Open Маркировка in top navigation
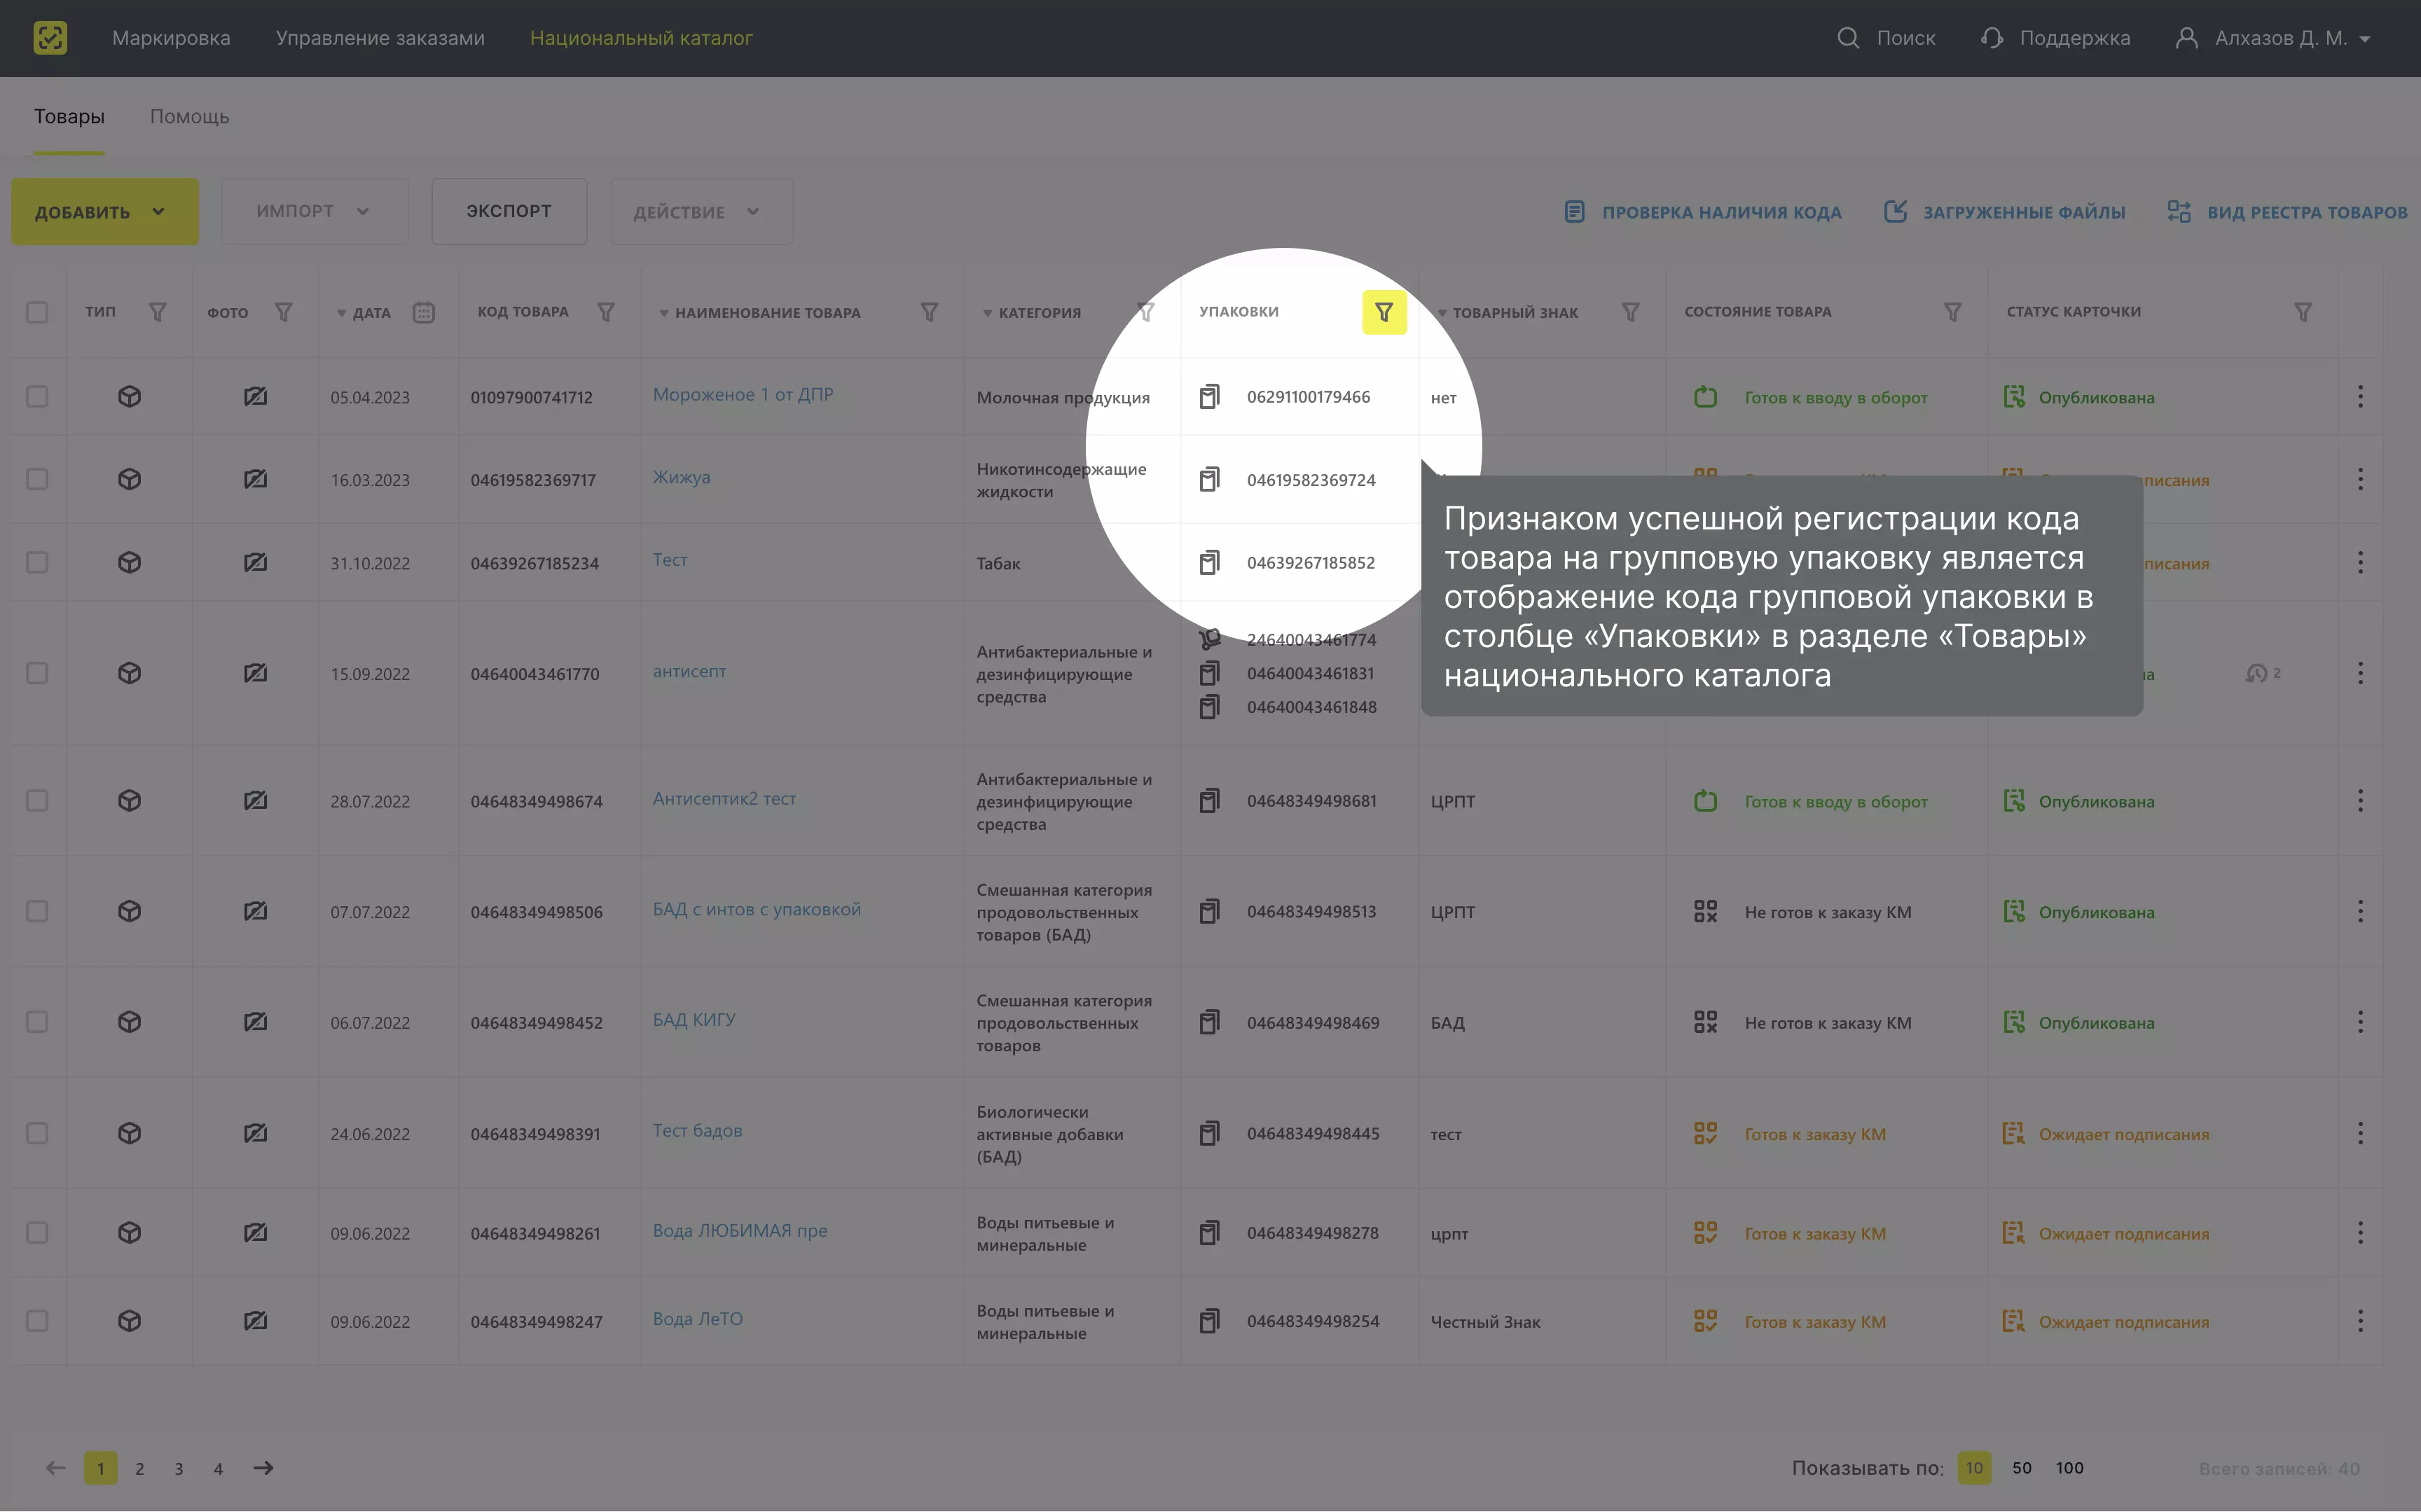The image size is (2421, 1512). click(171, 38)
